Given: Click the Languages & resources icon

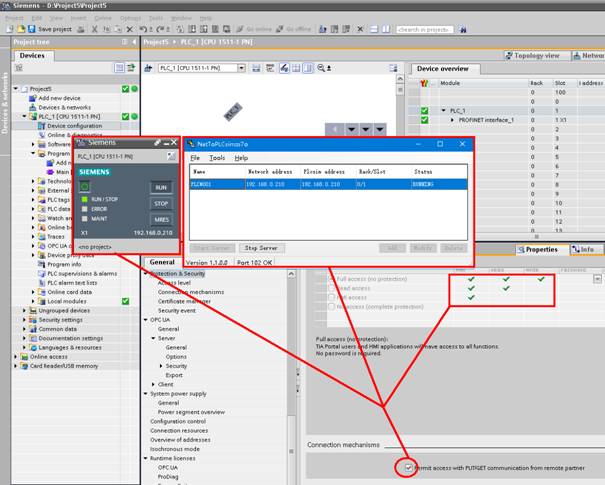Looking at the screenshot, I should 32,347.
